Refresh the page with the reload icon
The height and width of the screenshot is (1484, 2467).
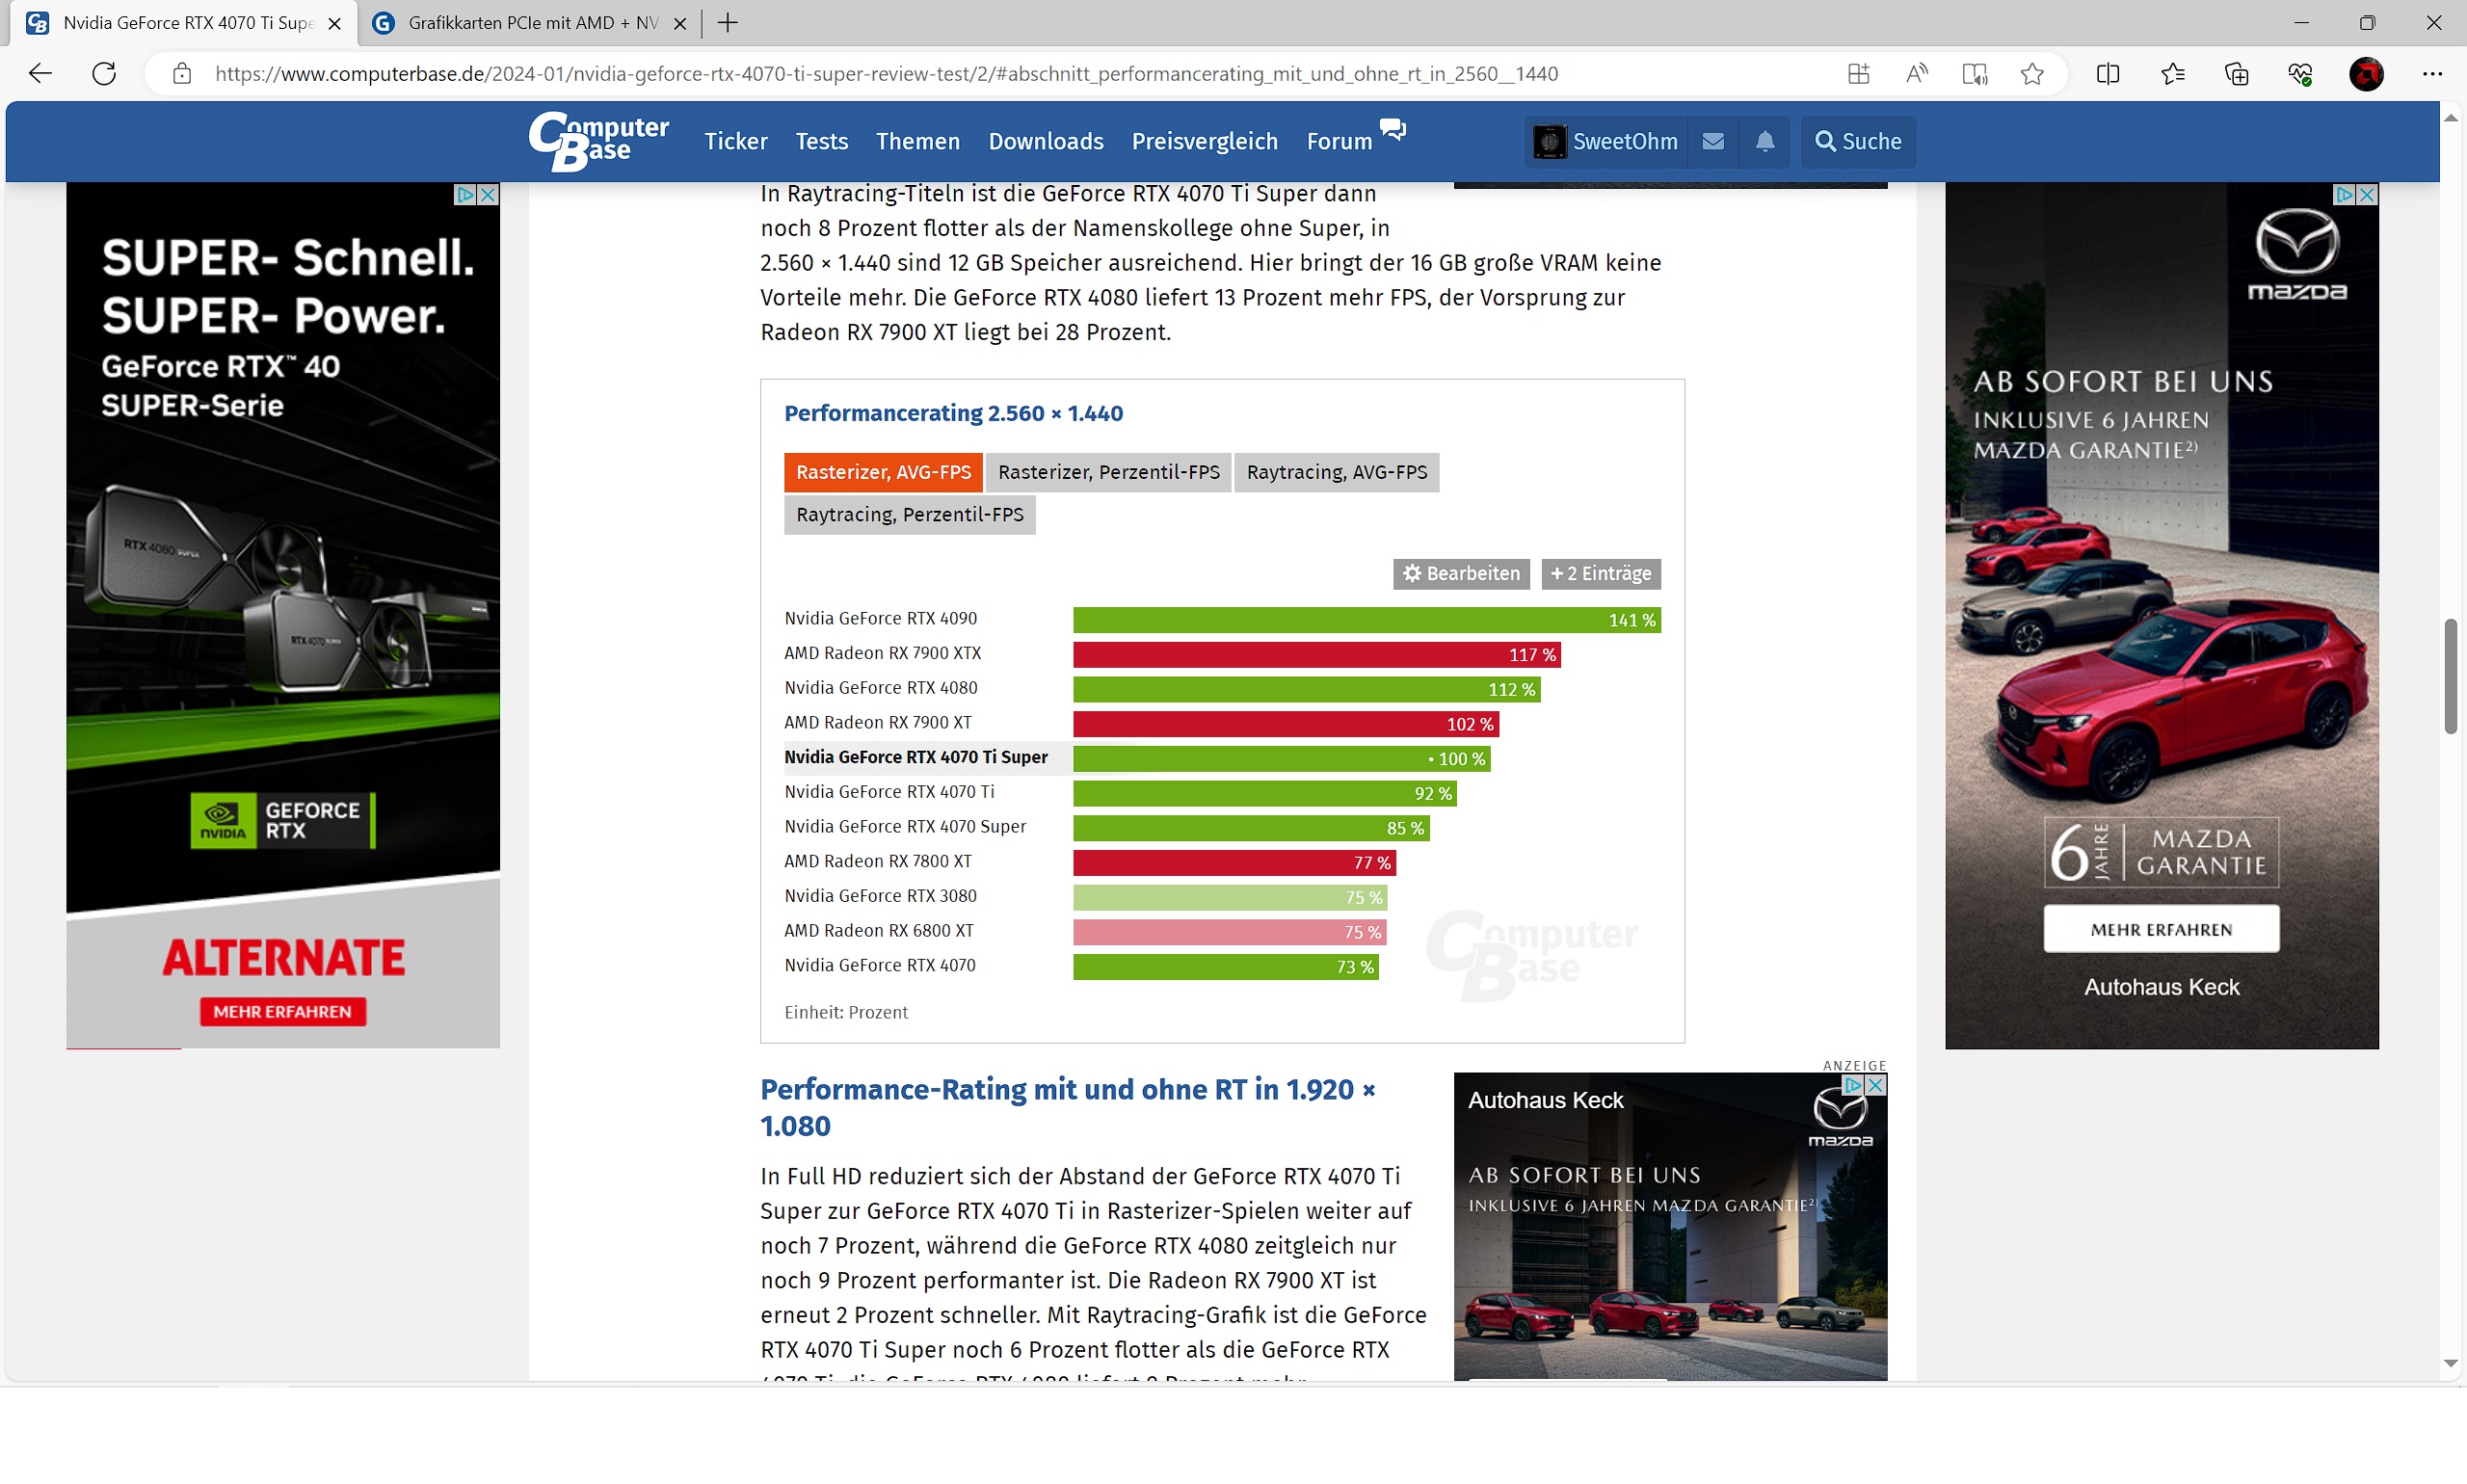[x=104, y=74]
